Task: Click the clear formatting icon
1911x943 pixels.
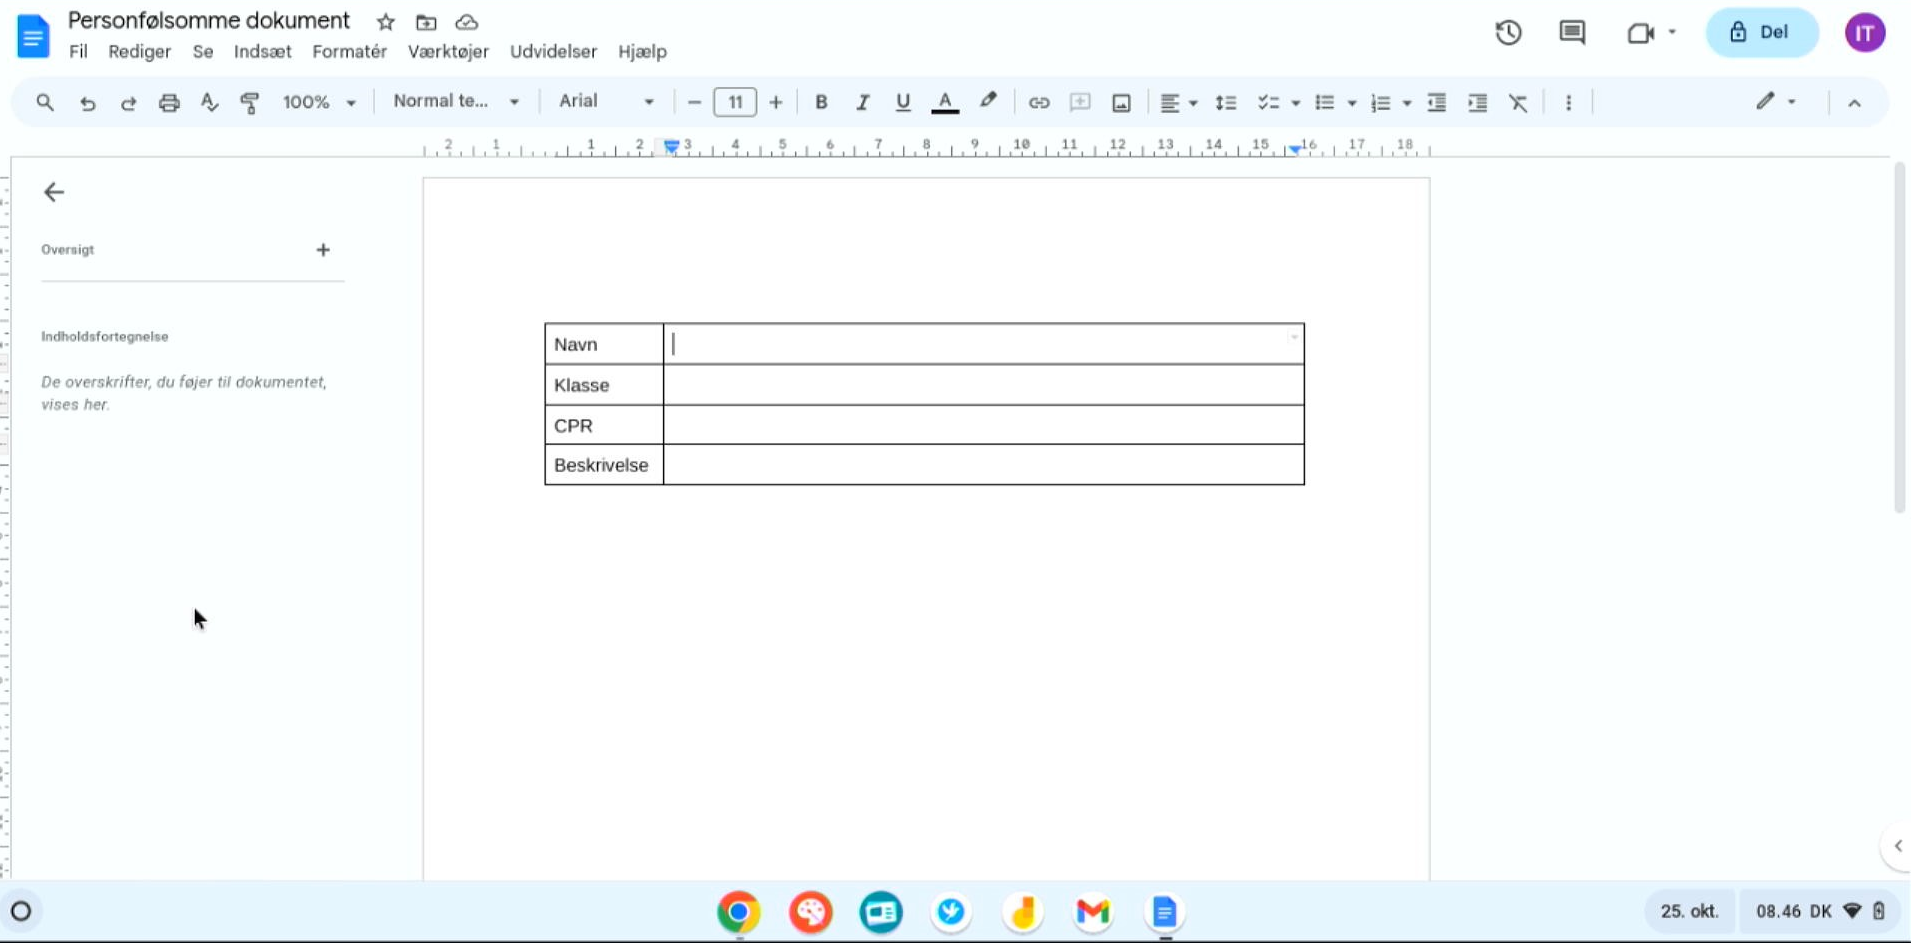Action: coord(1518,102)
